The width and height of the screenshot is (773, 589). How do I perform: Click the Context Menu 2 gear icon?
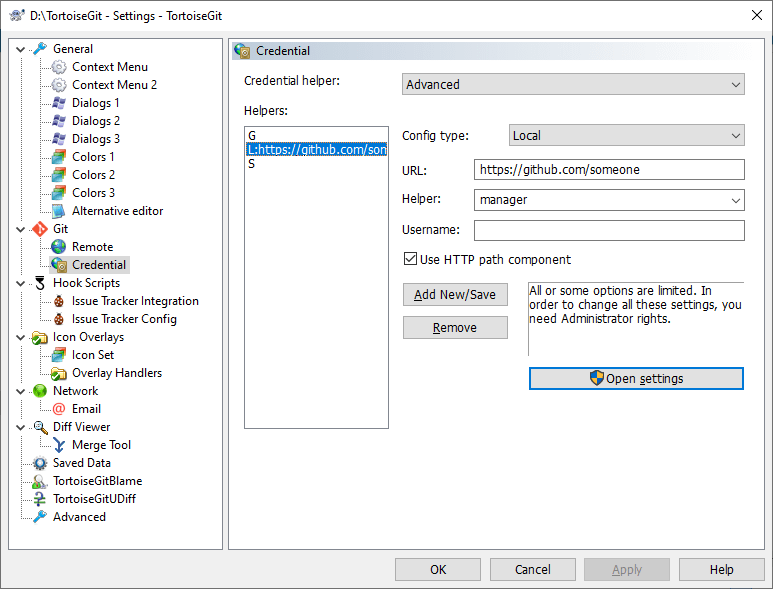[59, 85]
